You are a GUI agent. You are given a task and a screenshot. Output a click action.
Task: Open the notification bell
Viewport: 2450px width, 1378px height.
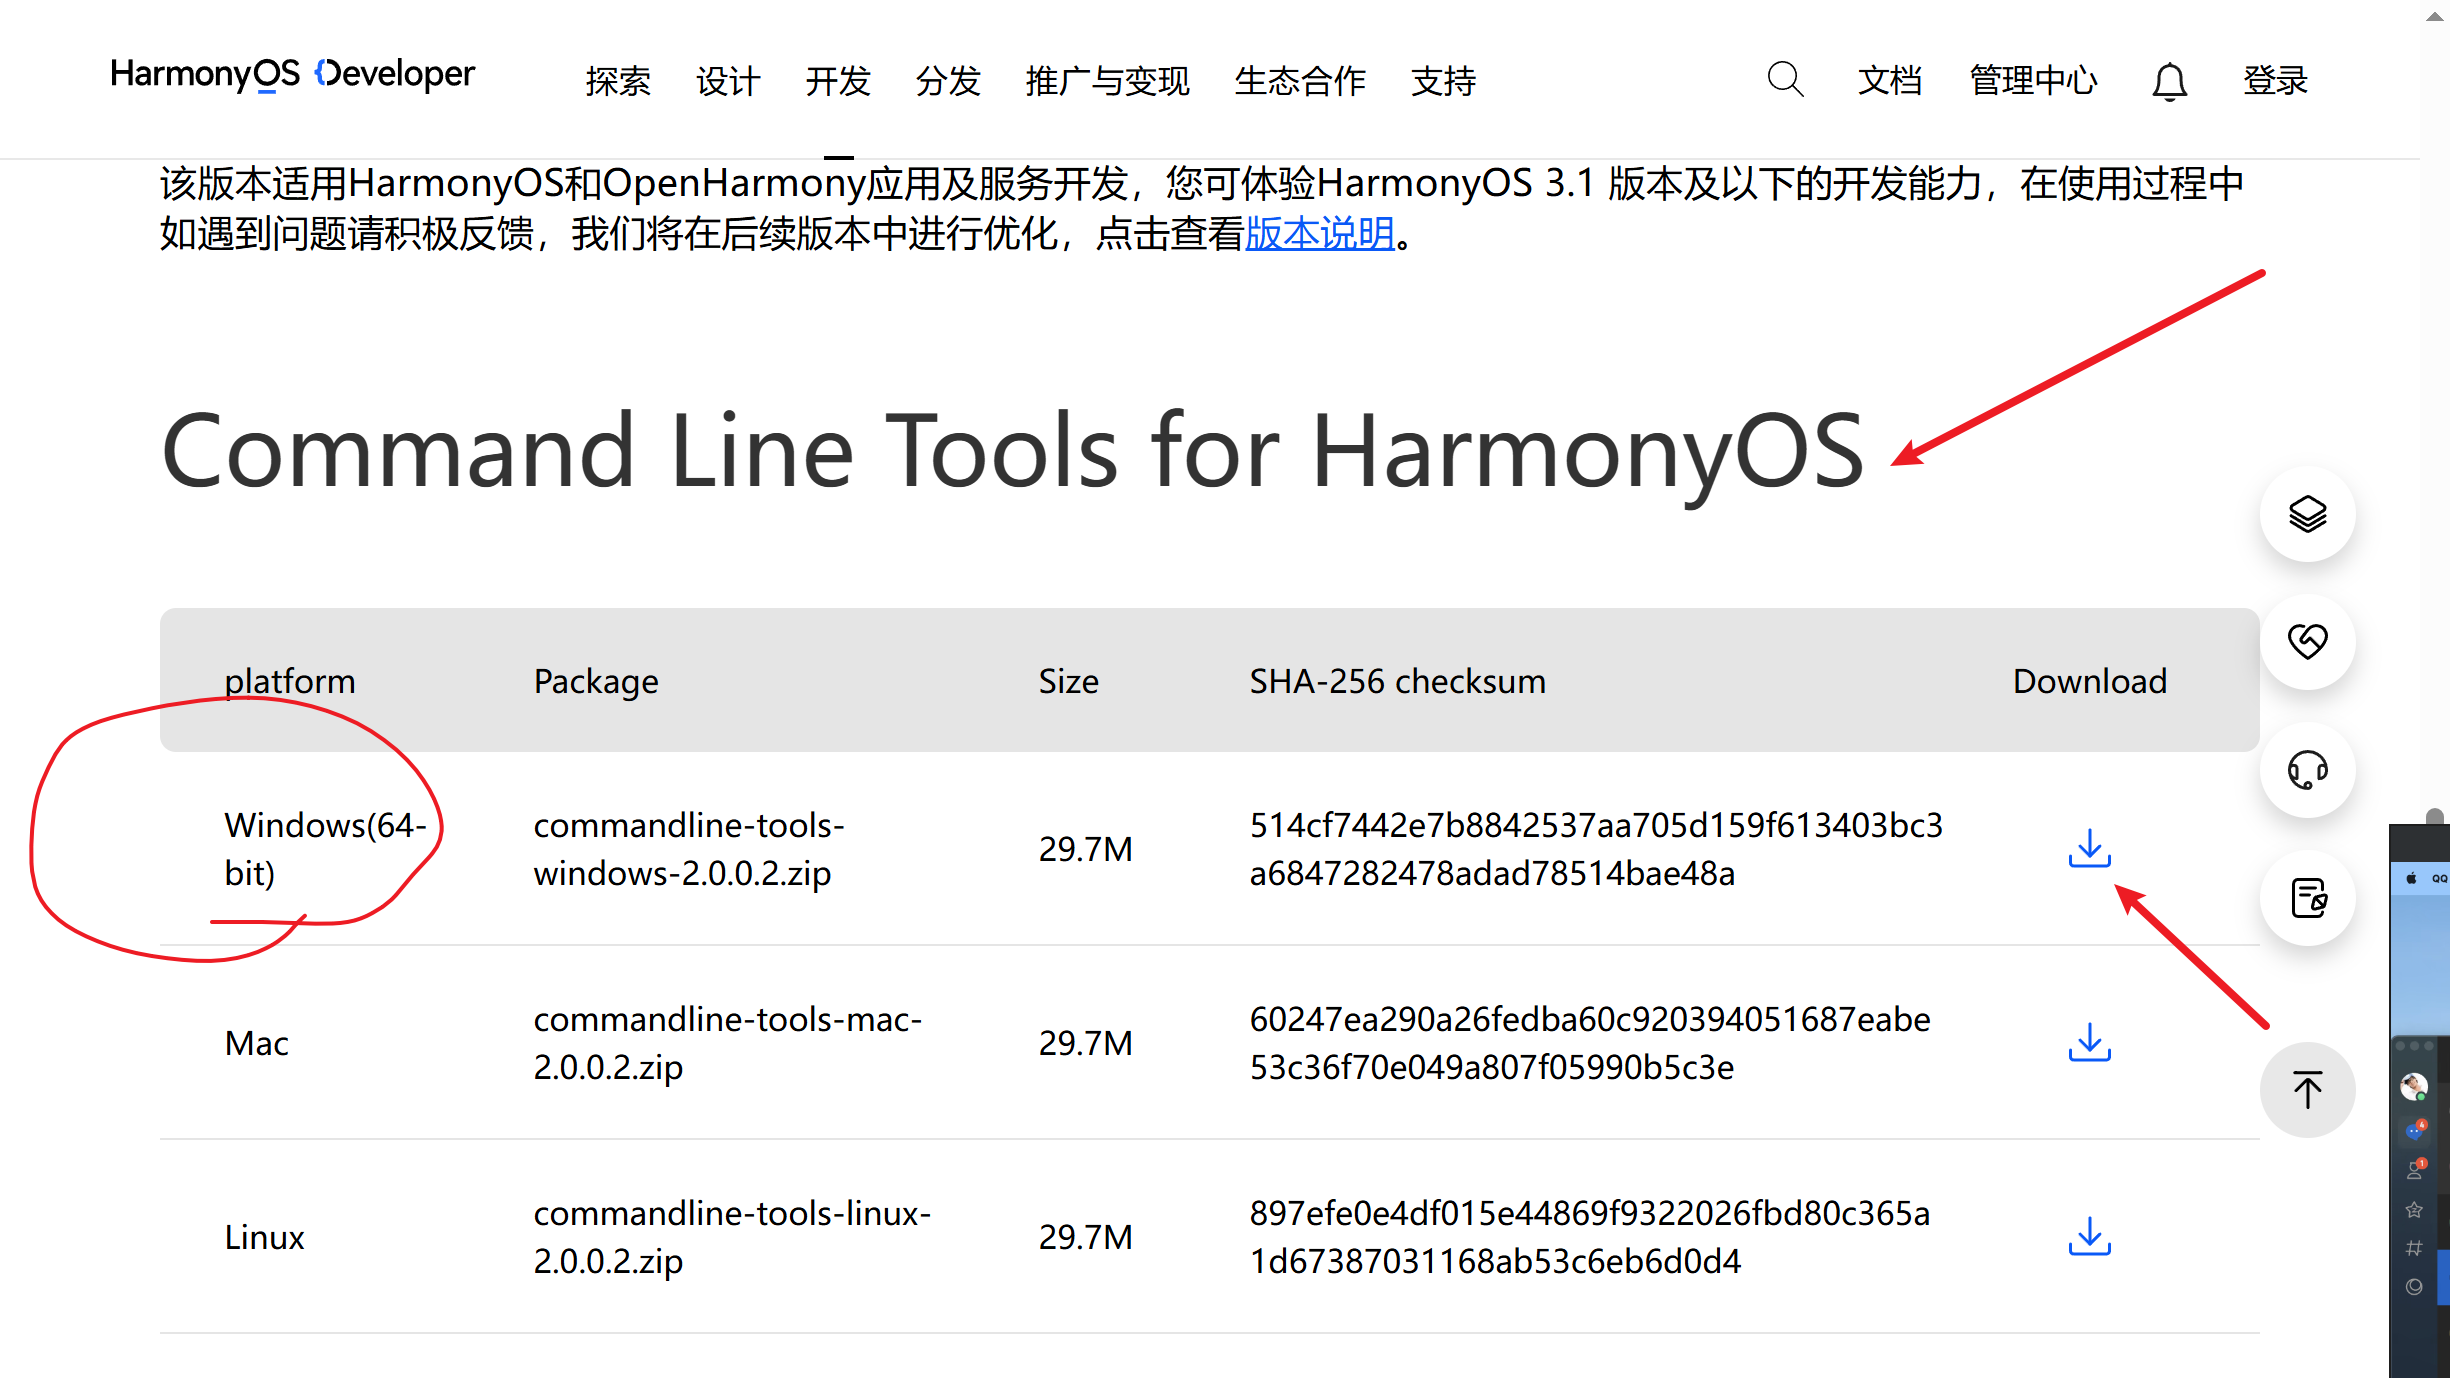tap(2169, 81)
